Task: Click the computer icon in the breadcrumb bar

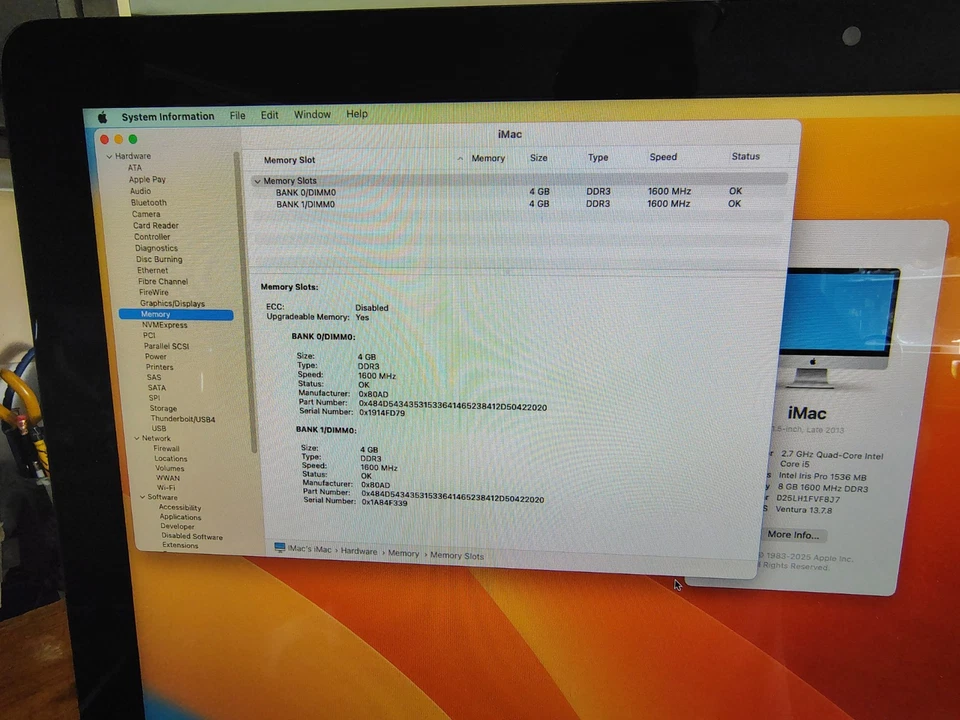Action: (x=280, y=553)
